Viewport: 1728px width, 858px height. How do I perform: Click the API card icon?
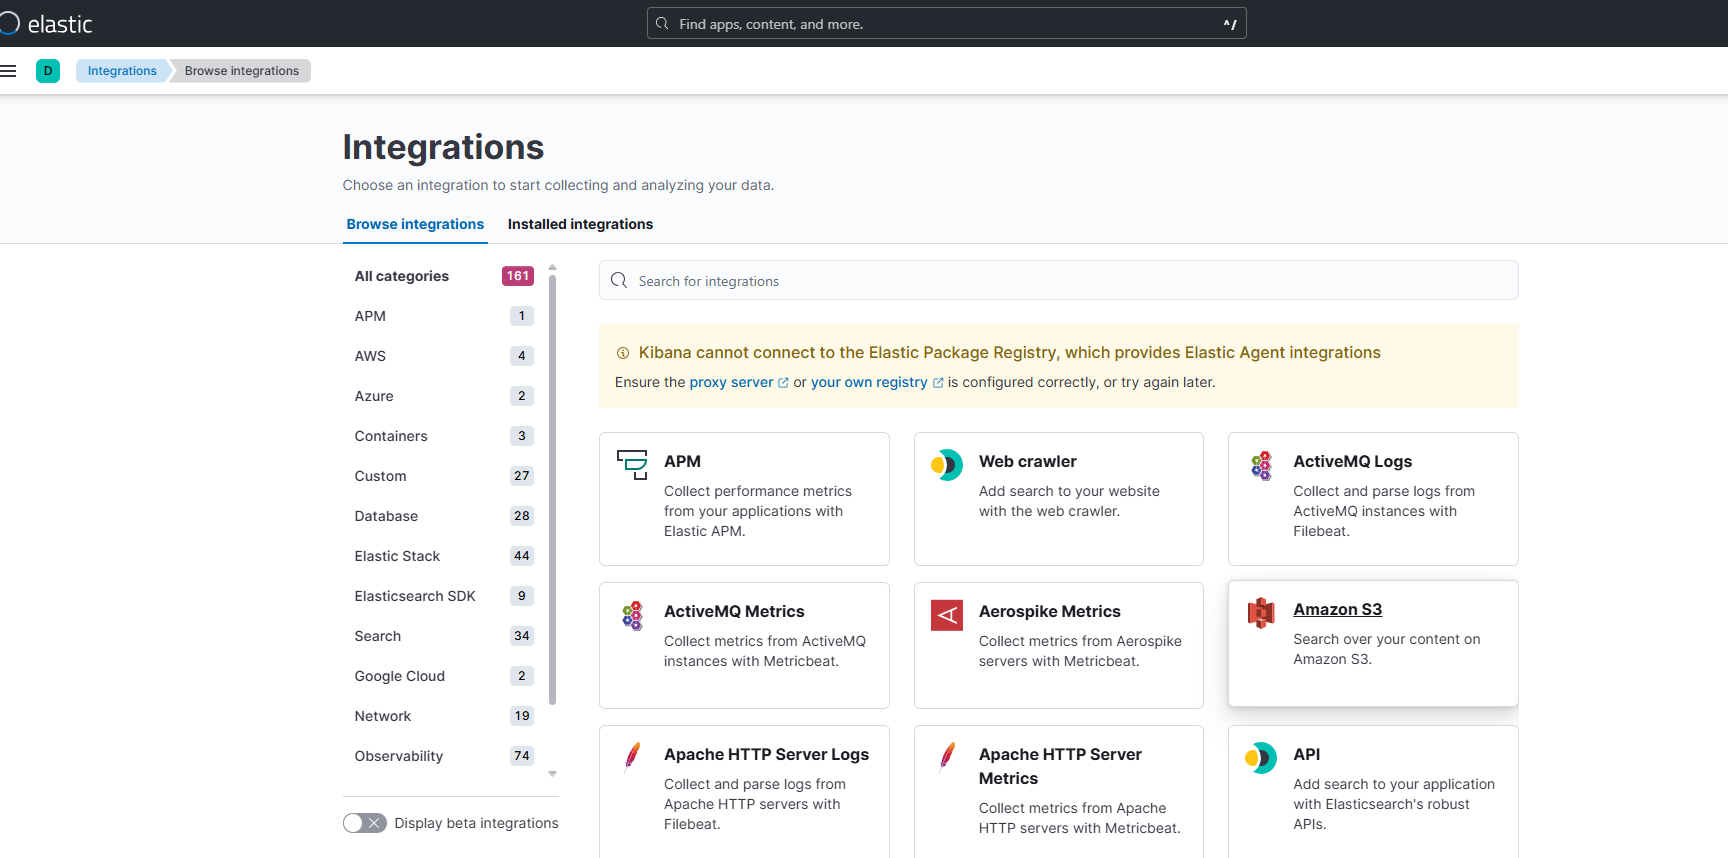click(x=1261, y=758)
